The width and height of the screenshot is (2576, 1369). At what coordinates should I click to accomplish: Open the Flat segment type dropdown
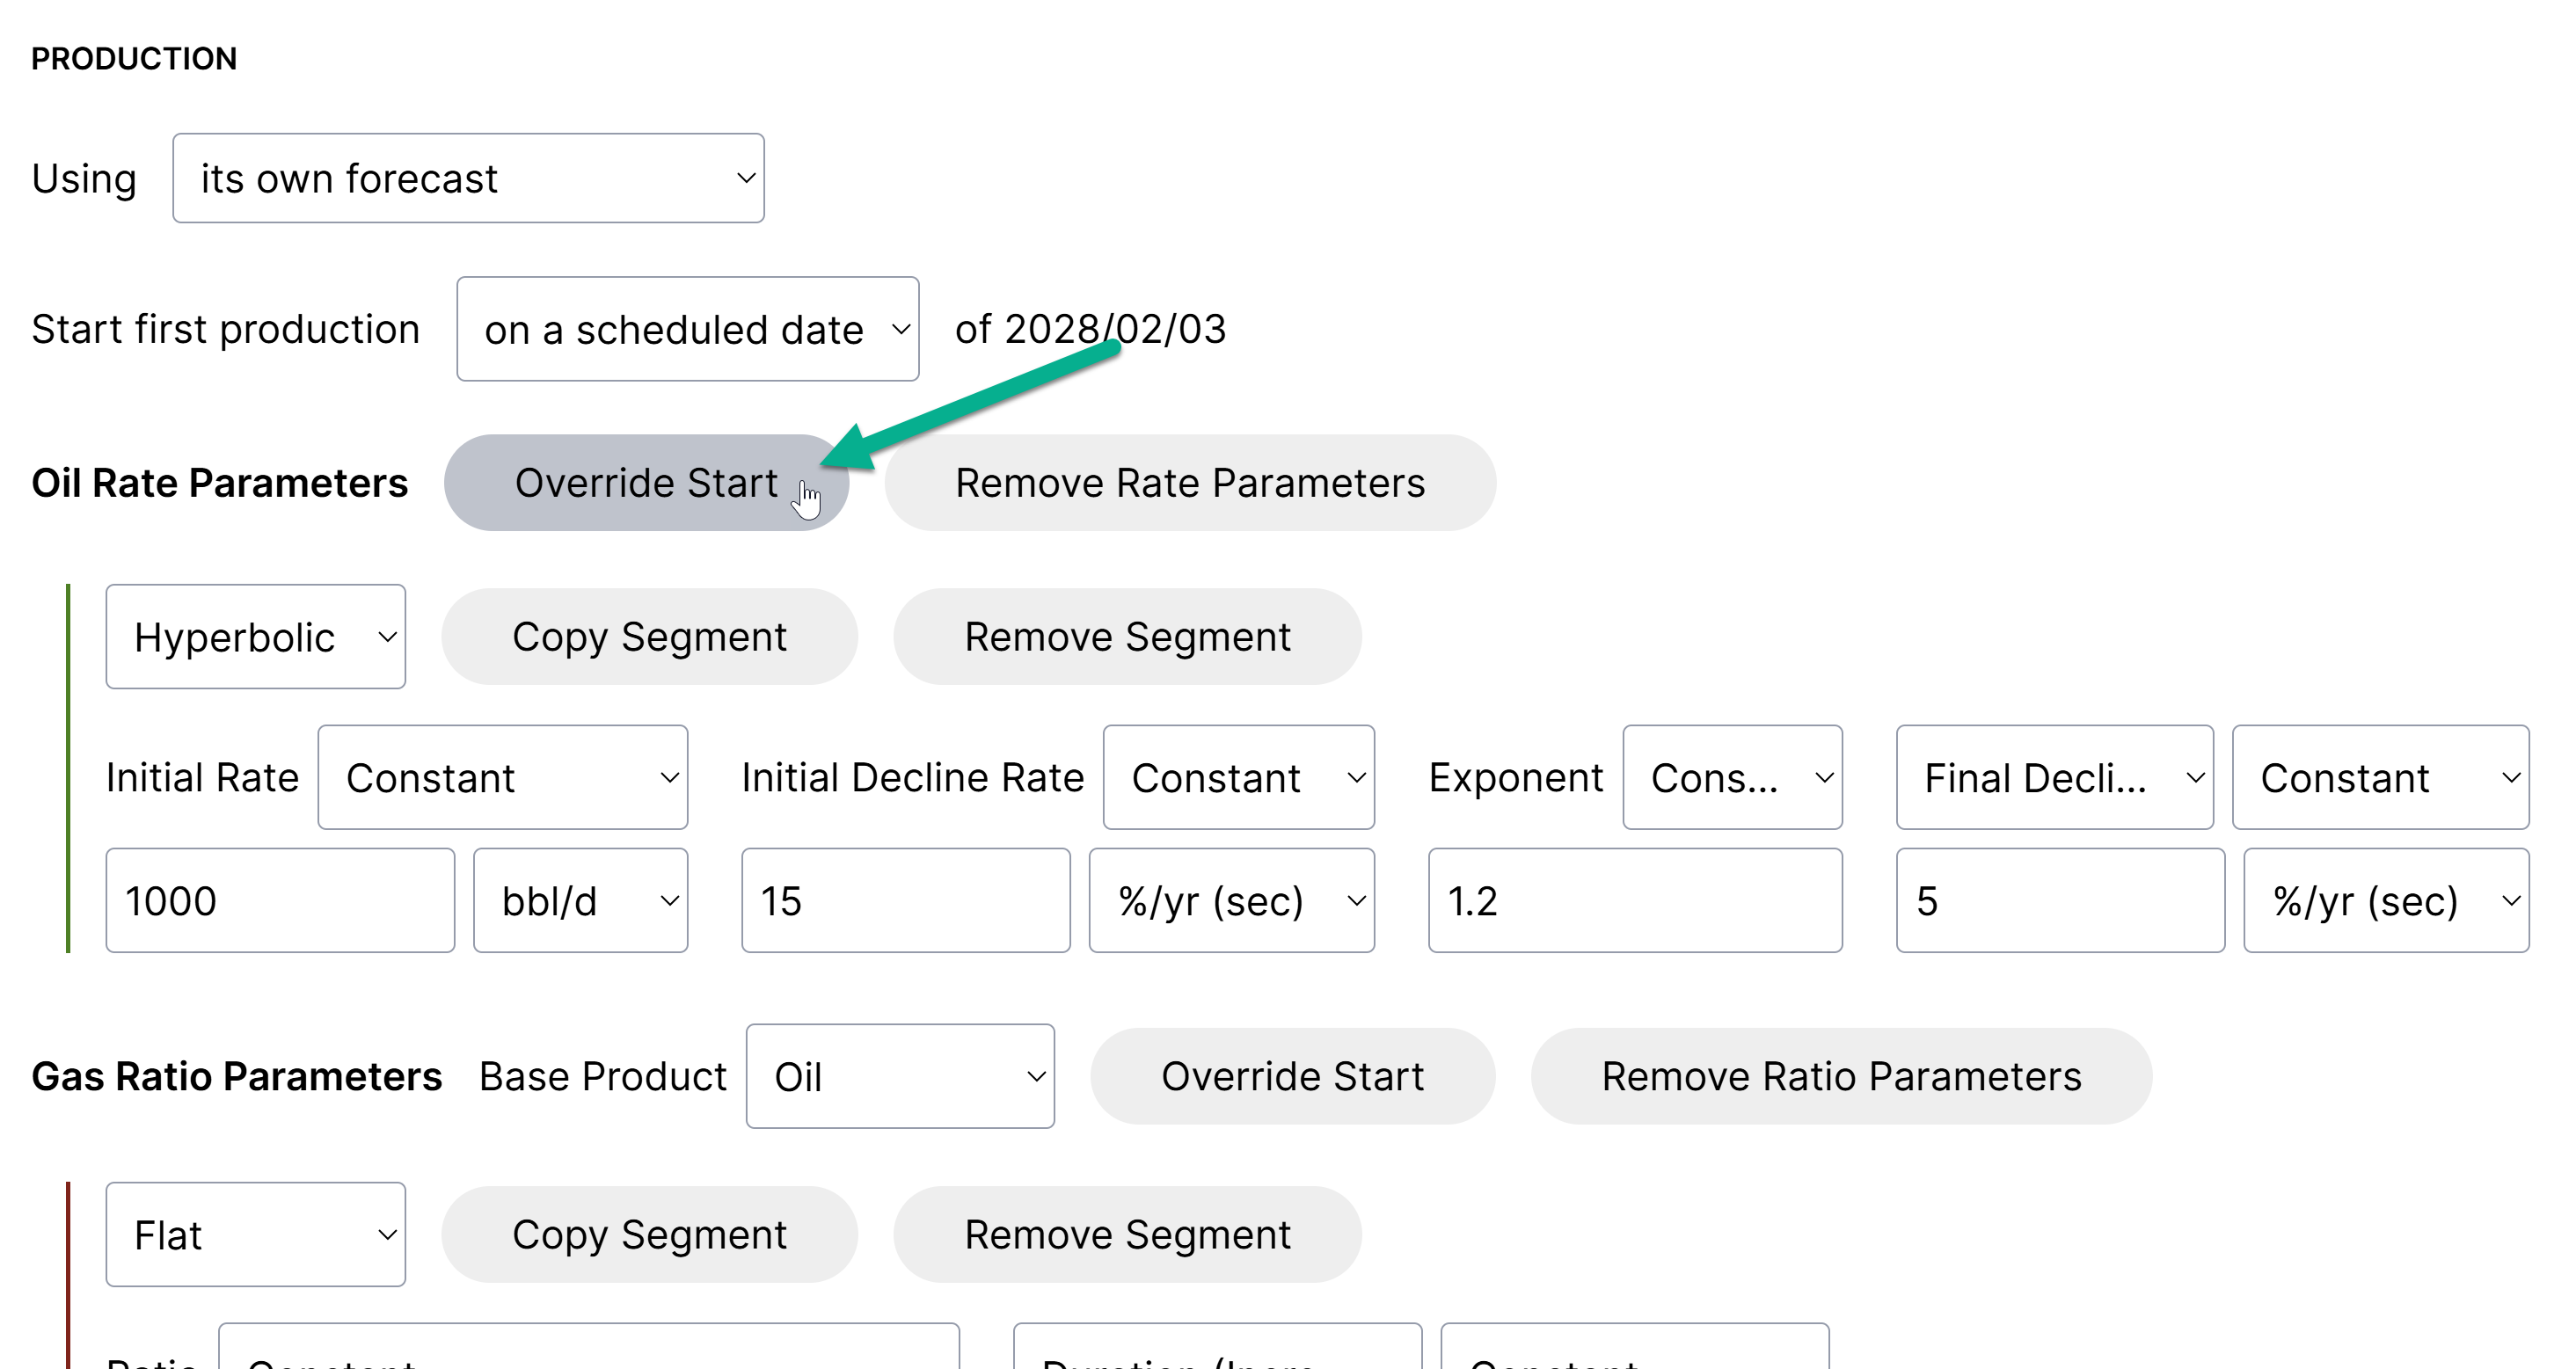coord(255,1235)
